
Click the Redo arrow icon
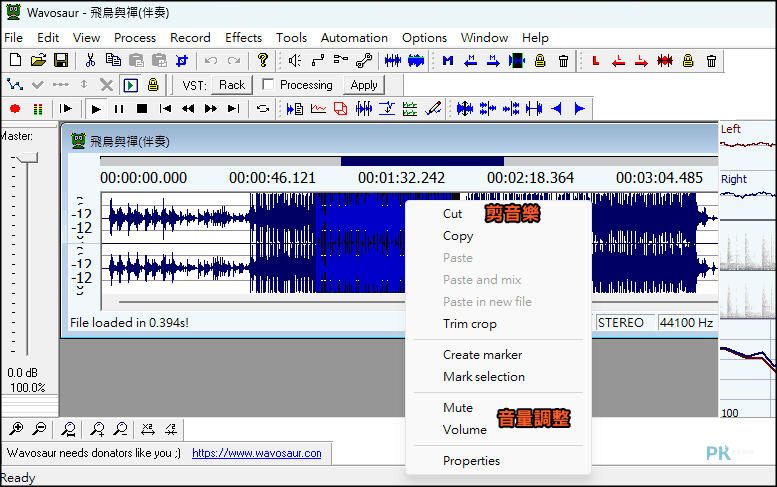coord(234,60)
